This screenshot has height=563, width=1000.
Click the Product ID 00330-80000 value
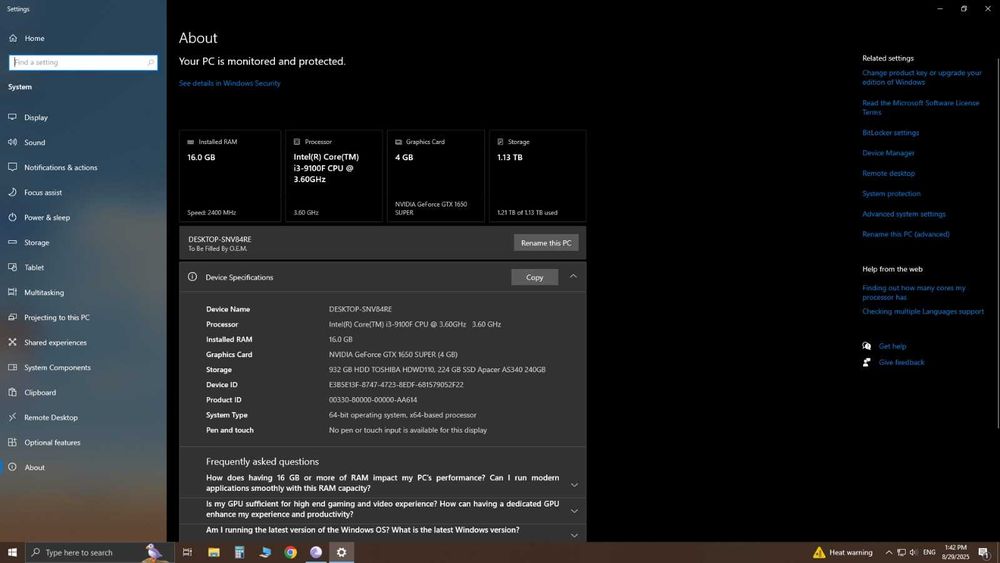click(373, 400)
